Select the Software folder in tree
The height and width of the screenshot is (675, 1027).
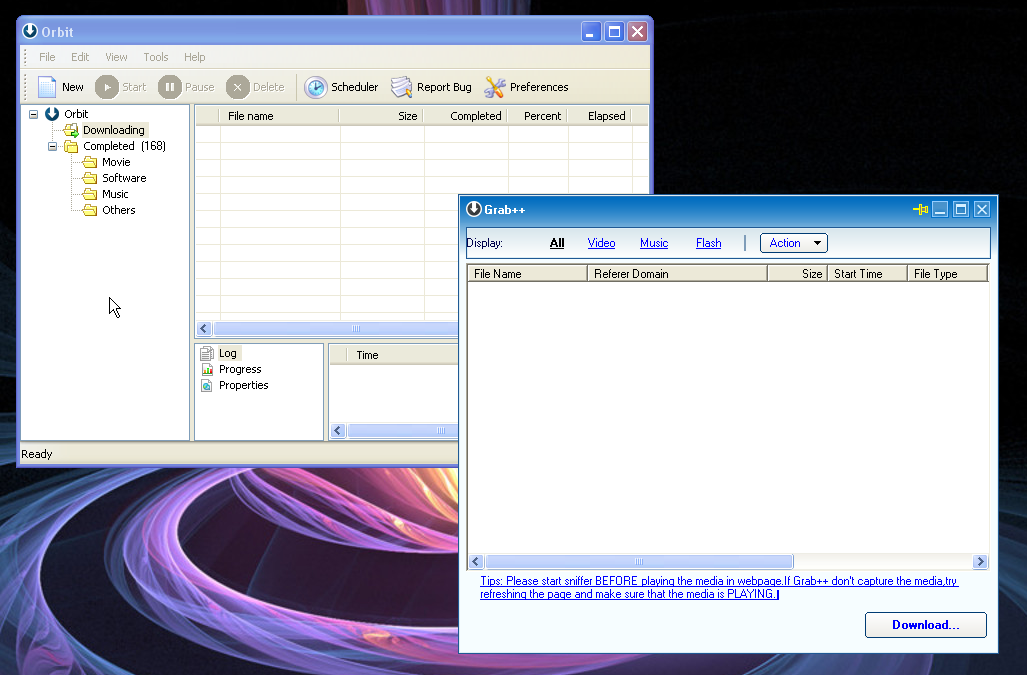pyautogui.click(x=124, y=178)
